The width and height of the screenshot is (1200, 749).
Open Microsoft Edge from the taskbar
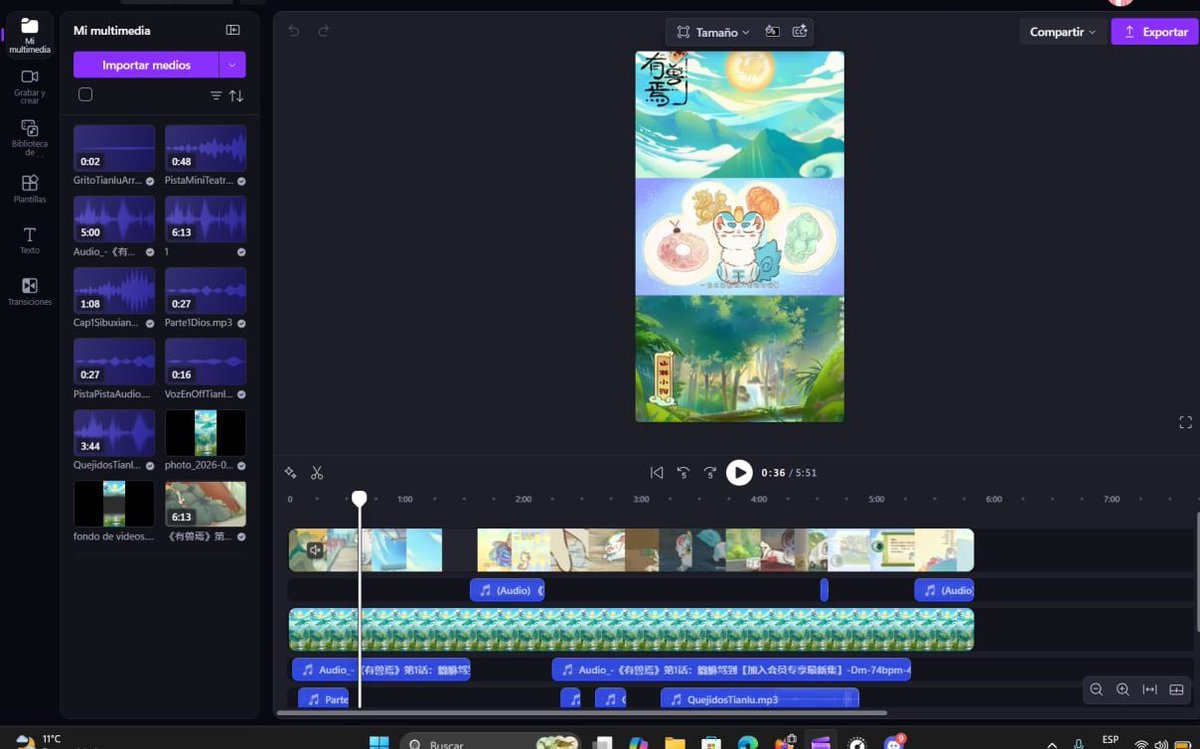point(747,743)
